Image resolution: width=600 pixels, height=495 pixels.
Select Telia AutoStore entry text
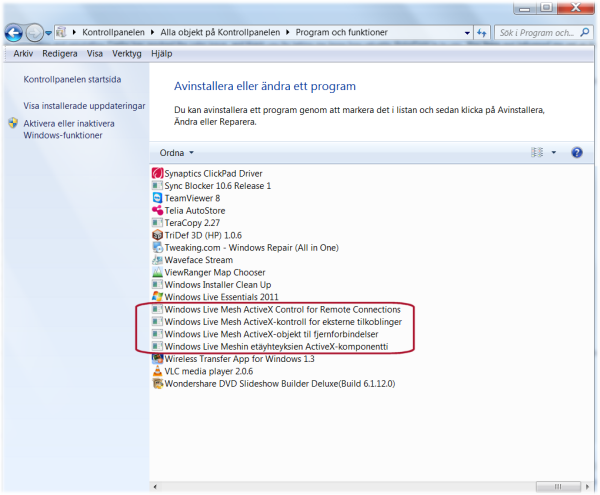pos(195,210)
